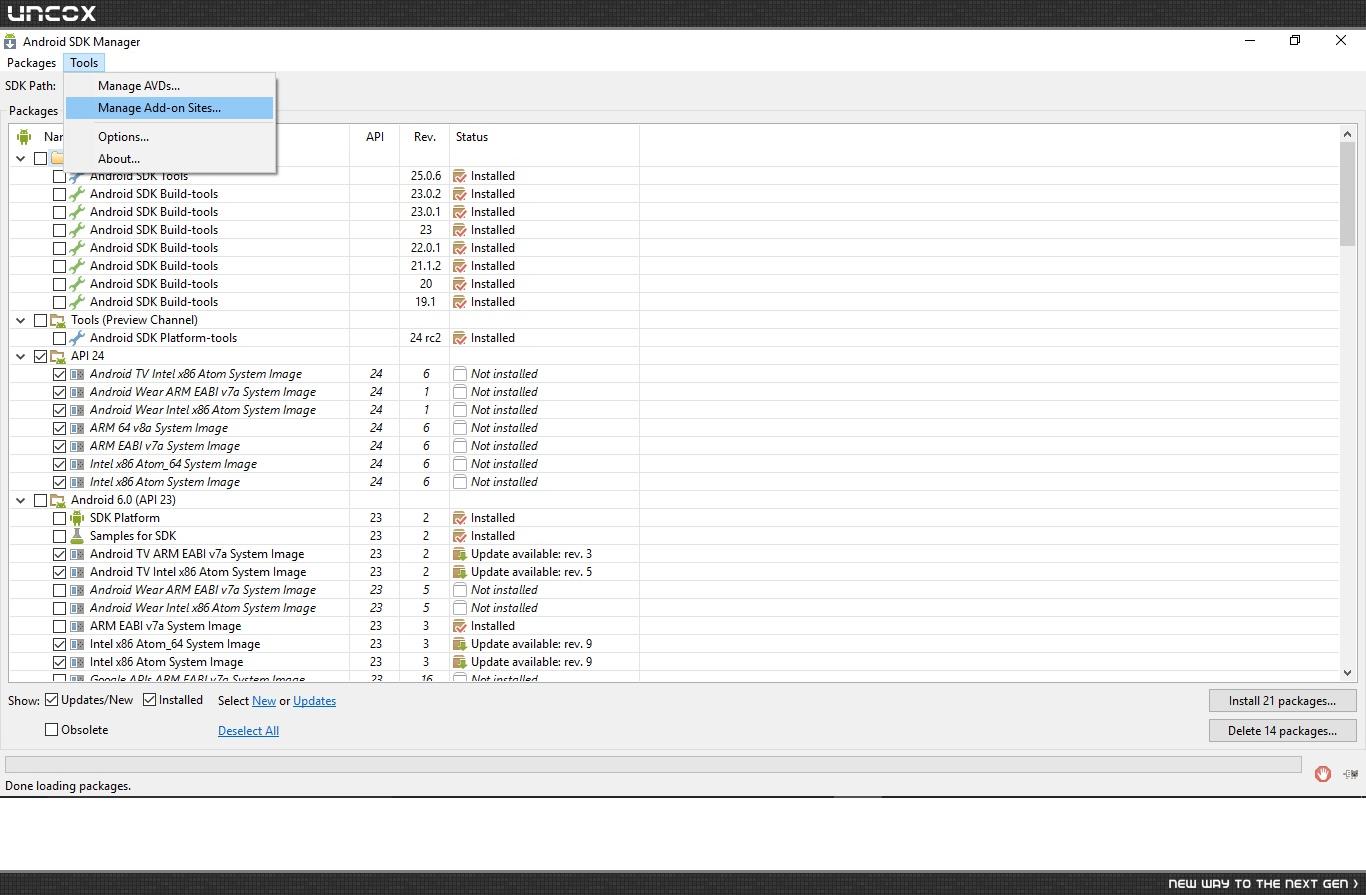Screen dimensions: 1366x895
Task: Enable the Obsolete checkbox
Action: point(52,730)
